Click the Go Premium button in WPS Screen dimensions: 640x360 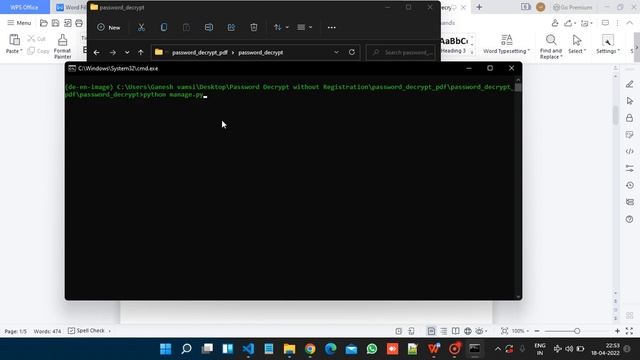pyautogui.click(x=572, y=7)
